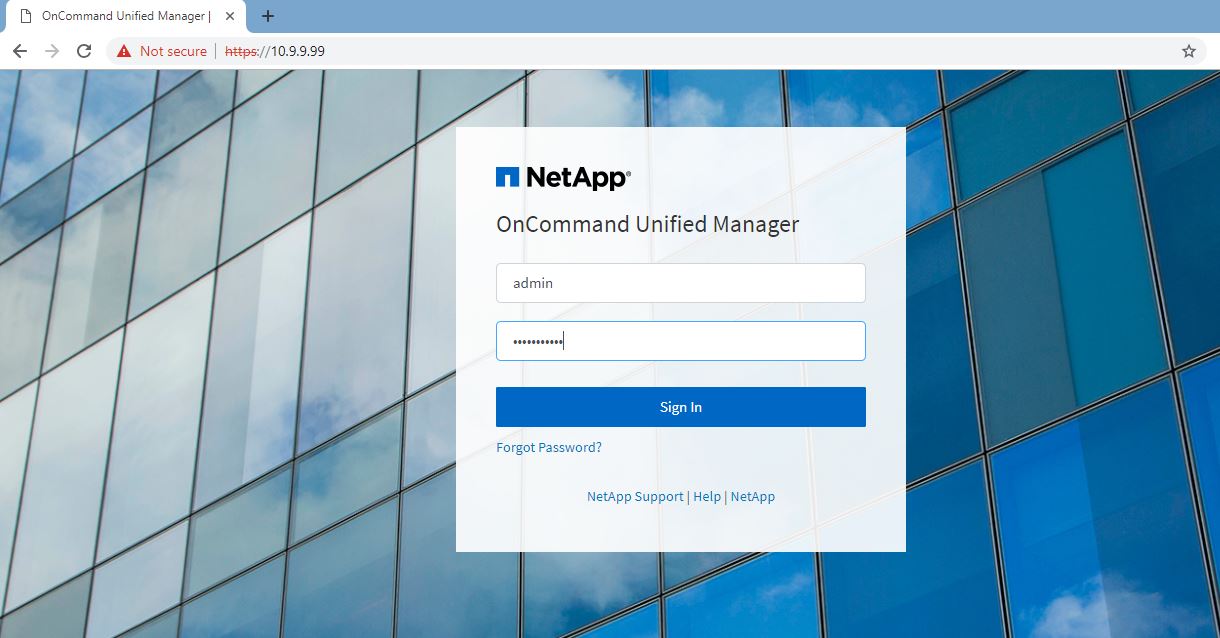Click the Not secure warning triangle
Screen dimensions: 1220x638
click(x=122, y=50)
